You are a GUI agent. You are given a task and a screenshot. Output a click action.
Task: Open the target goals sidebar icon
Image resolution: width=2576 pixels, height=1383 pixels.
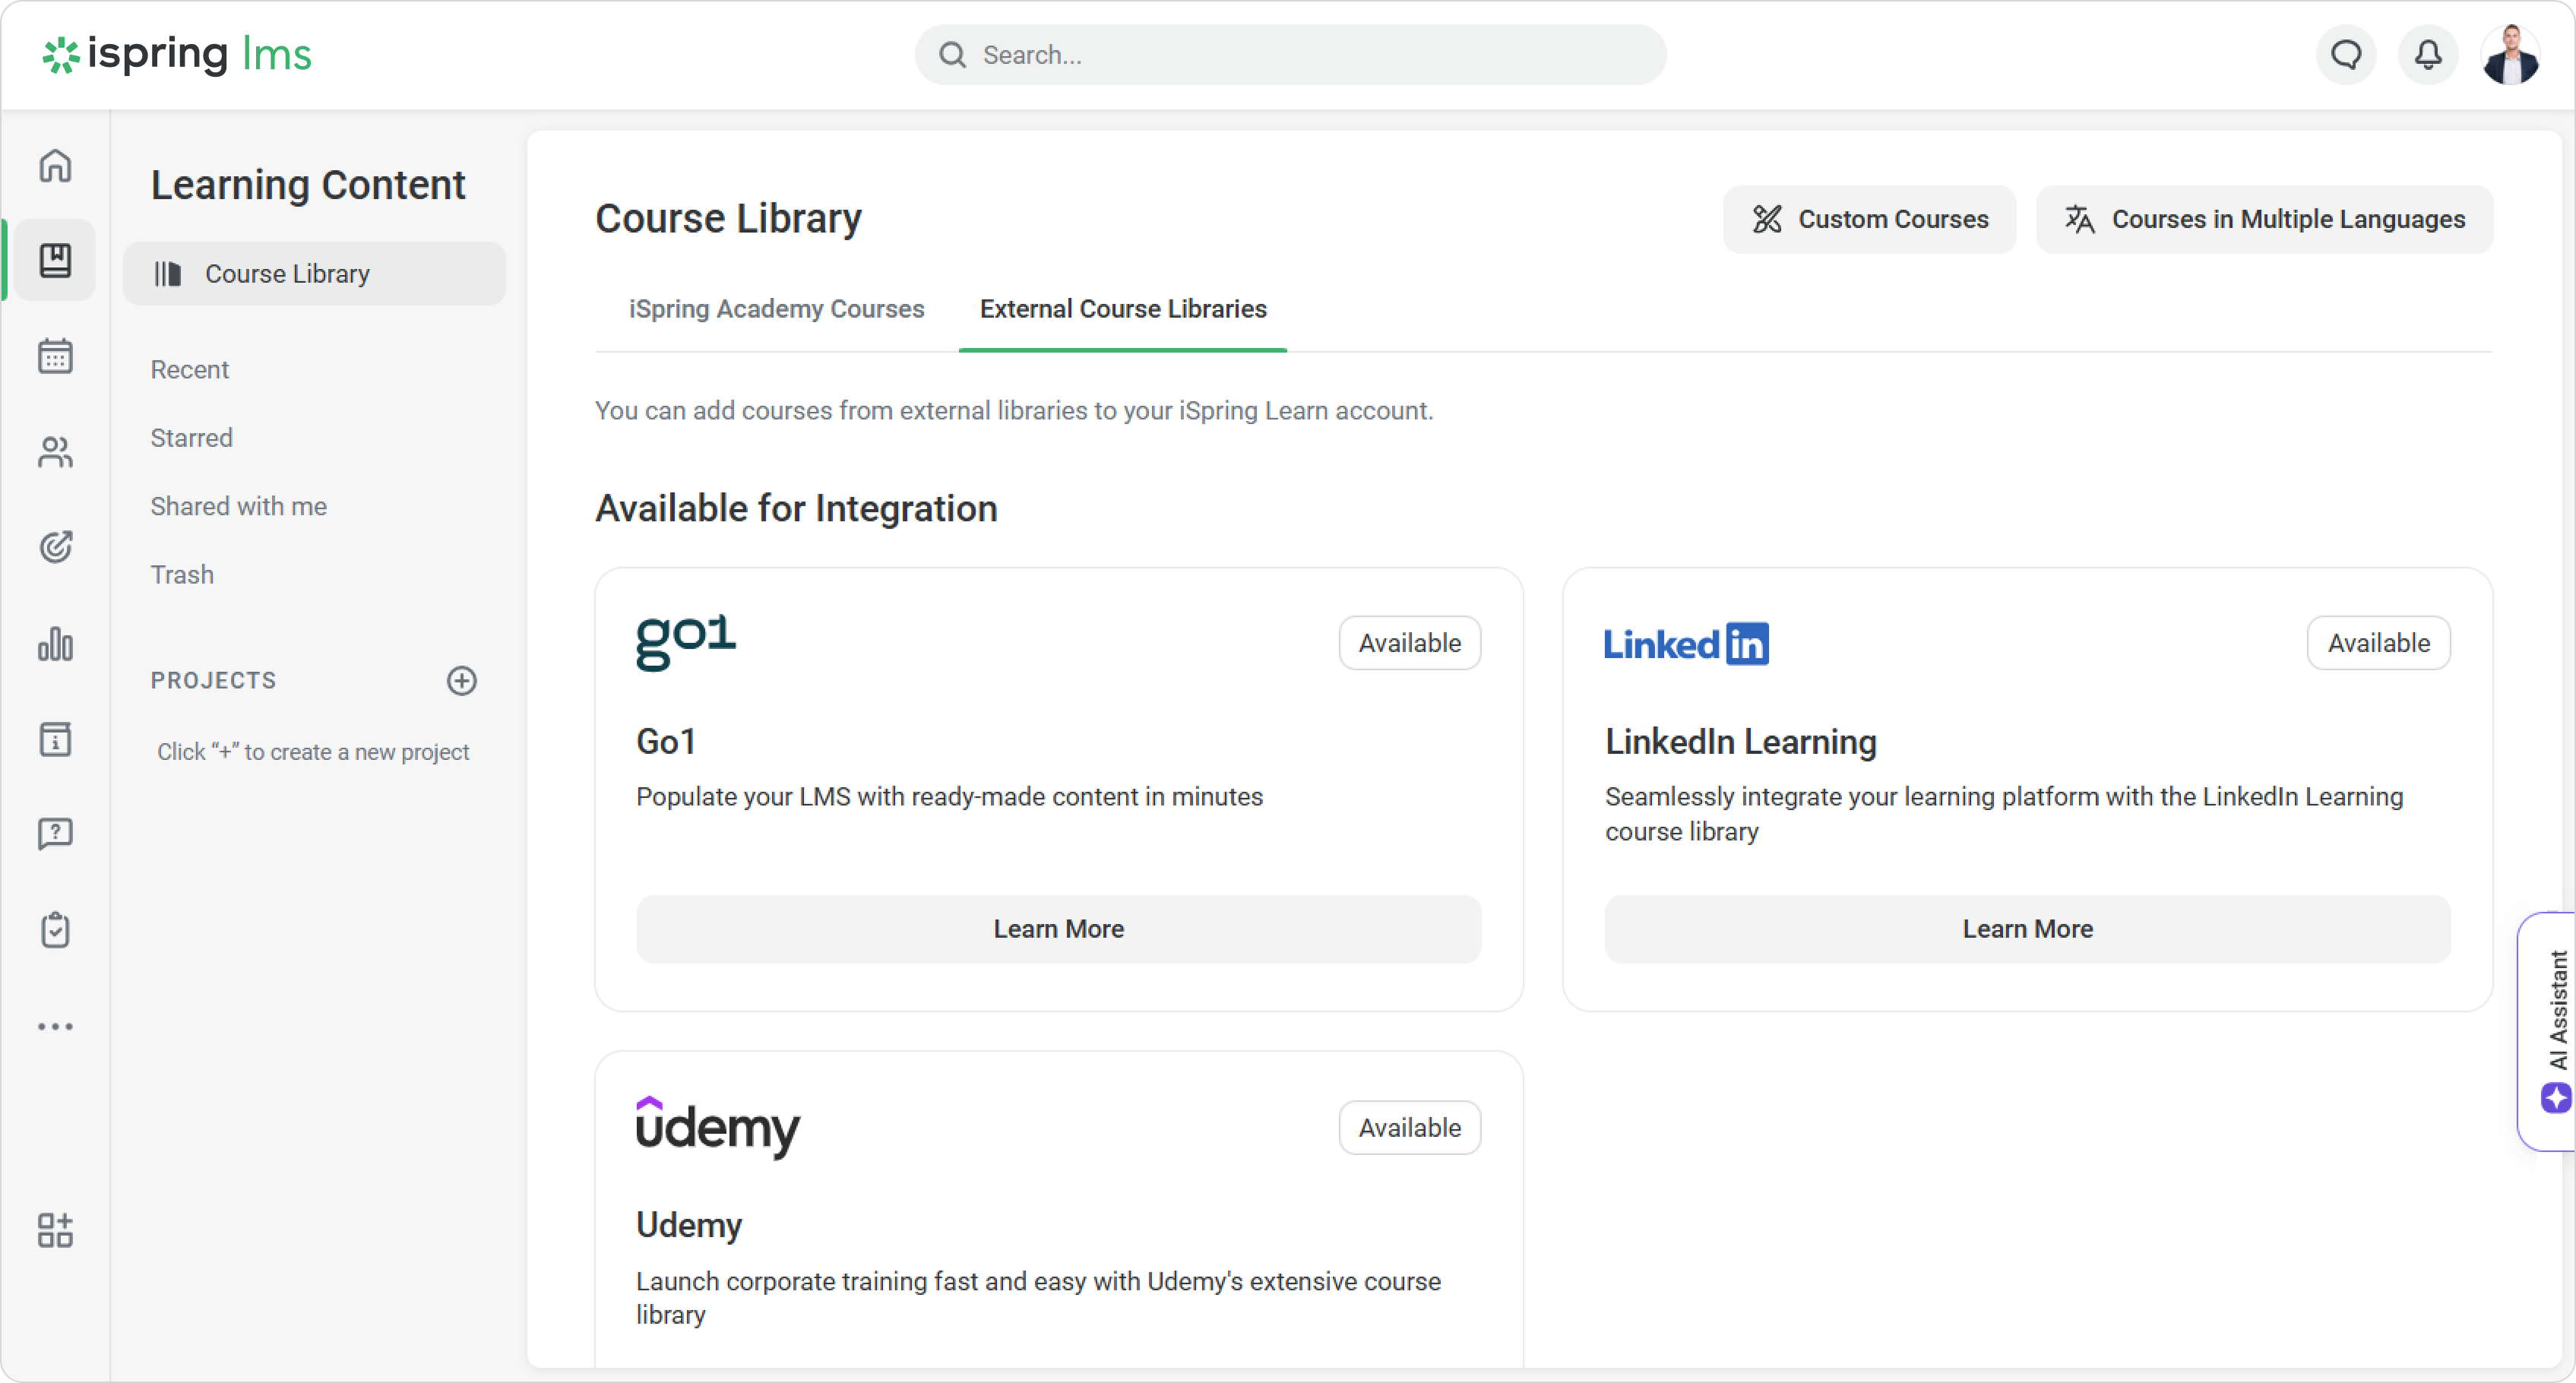click(x=55, y=547)
